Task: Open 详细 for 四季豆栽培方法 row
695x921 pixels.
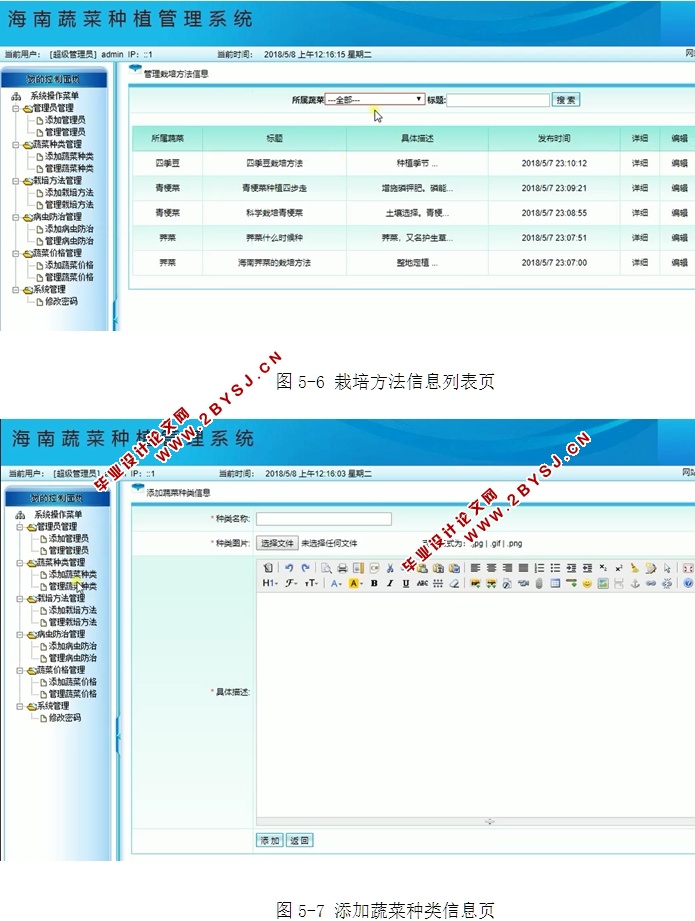Action: click(x=640, y=163)
